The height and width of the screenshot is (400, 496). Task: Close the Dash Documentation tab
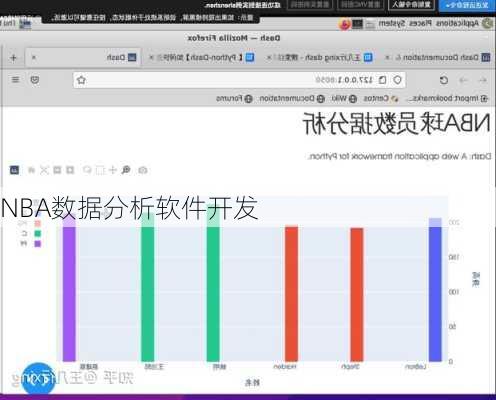(x=387, y=58)
